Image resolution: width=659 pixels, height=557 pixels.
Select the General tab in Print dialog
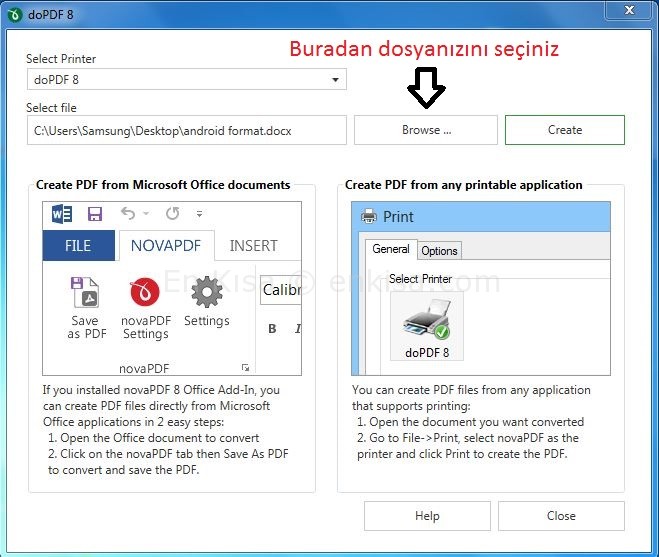(x=390, y=249)
